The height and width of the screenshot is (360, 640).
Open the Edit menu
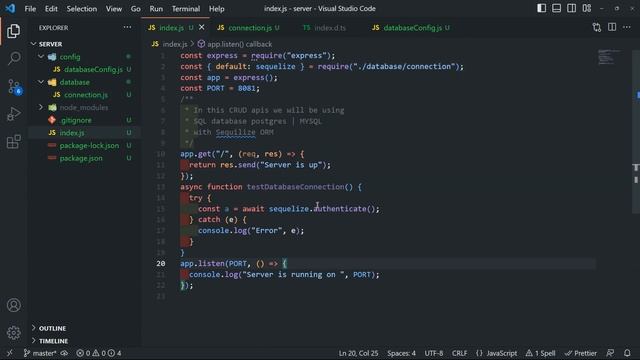(x=51, y=9)
